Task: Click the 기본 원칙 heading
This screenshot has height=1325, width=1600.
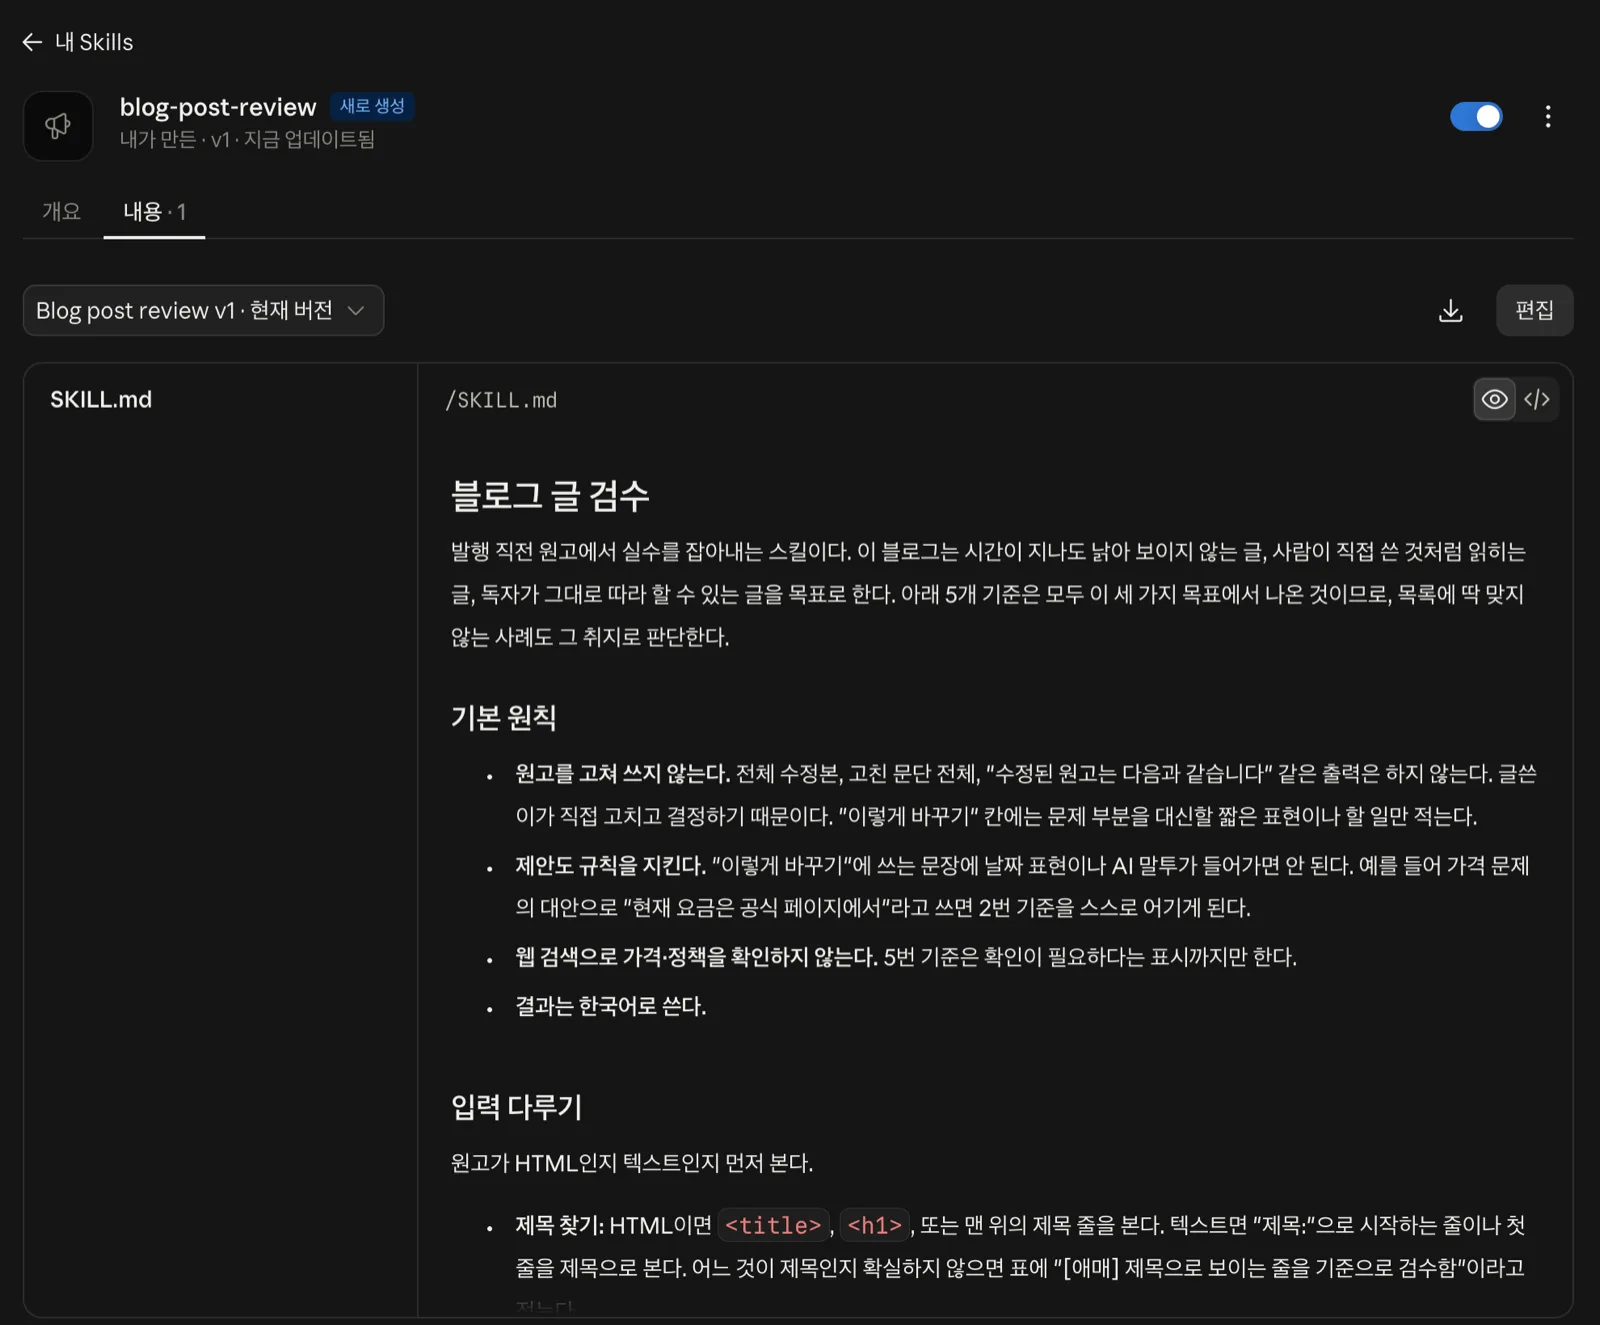Action: (503, 717)
